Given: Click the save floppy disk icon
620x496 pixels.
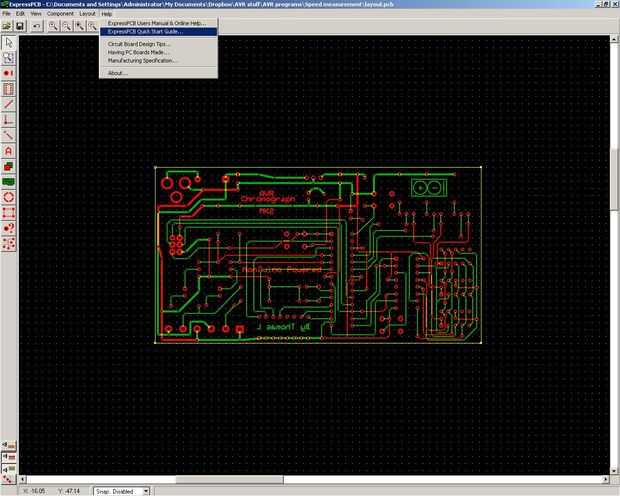Looking at the screenshot, I should 19,27.
